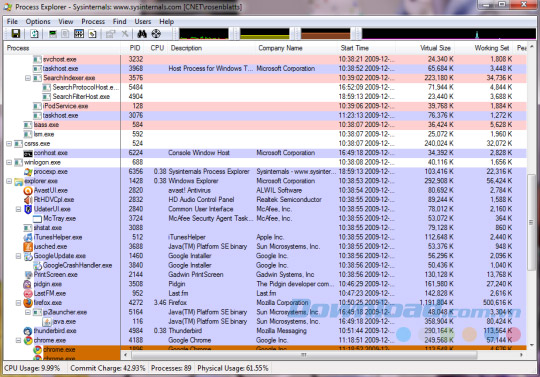Sort by the CPU column header

[x=157, y=48]
